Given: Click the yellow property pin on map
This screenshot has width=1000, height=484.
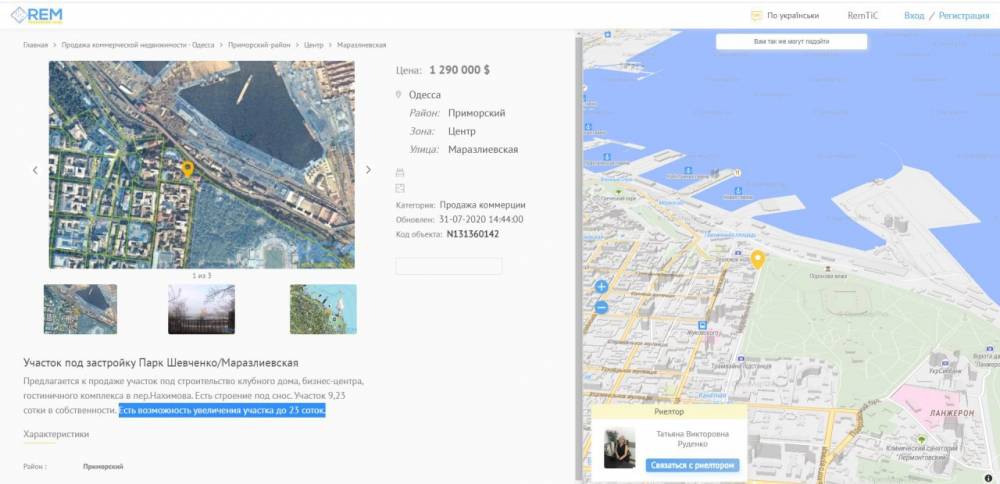Looking at the screenshot, I should 758,260.
